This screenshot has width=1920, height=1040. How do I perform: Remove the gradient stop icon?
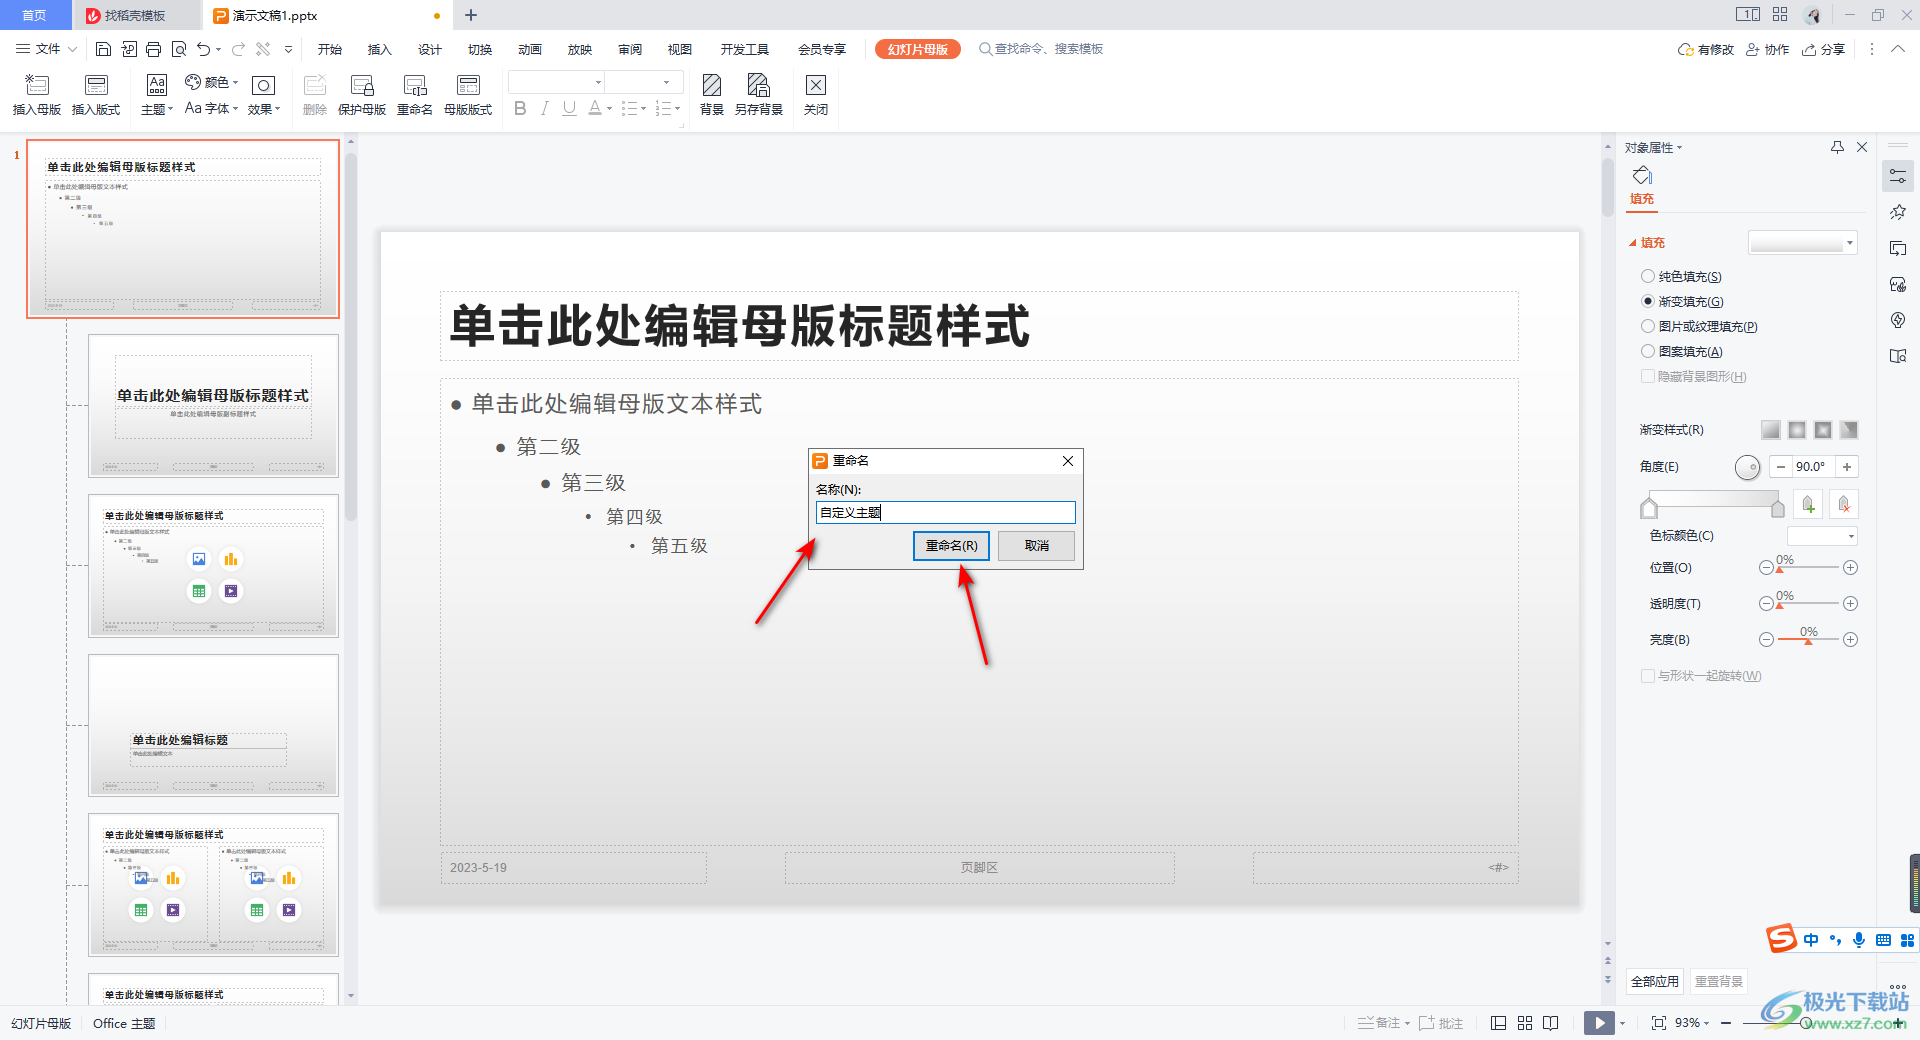[x=1844, y=504]
